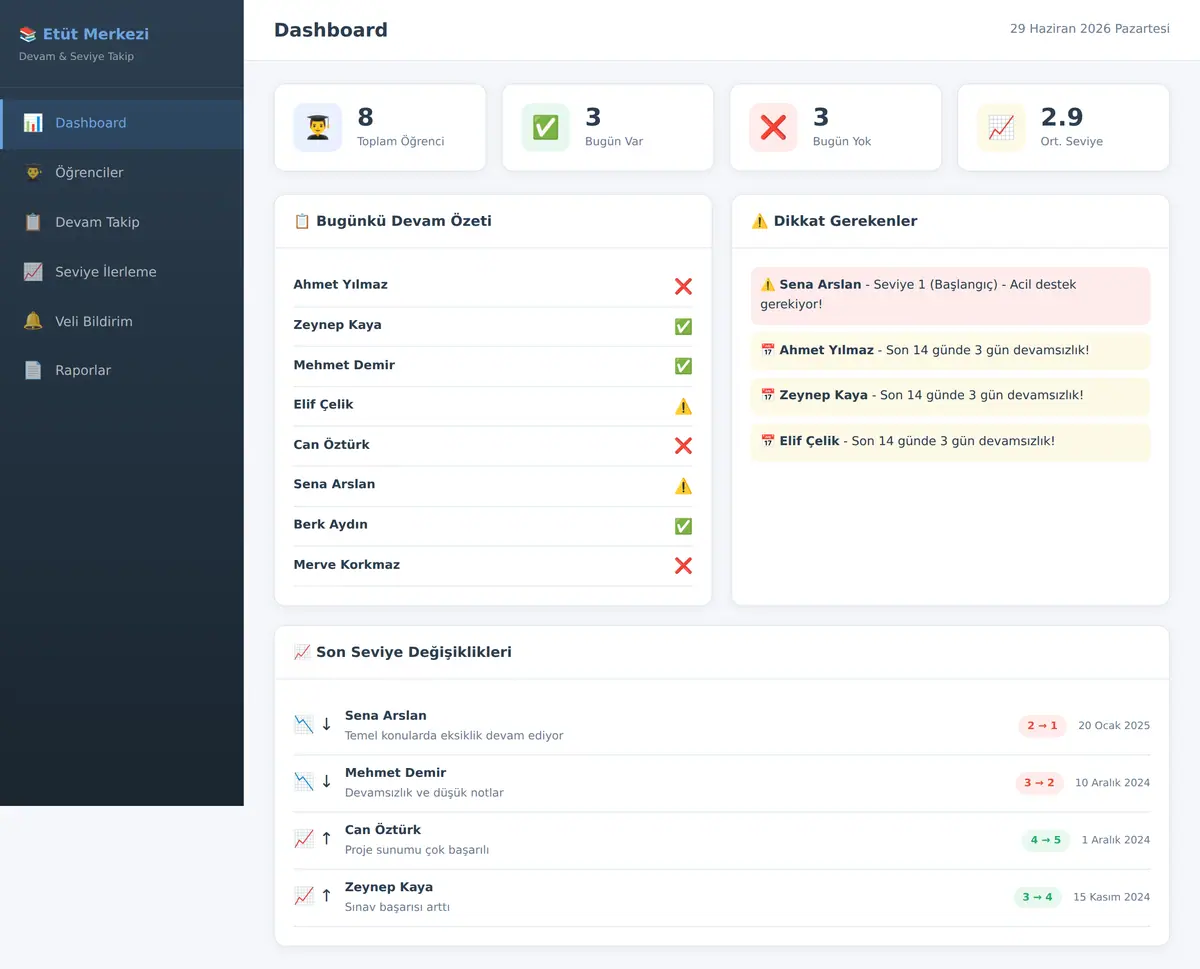Click Merve Korkmaz name in attendance summary
Image resolution: width=1200 pixels, height=969 pixels.
(346, 565)
